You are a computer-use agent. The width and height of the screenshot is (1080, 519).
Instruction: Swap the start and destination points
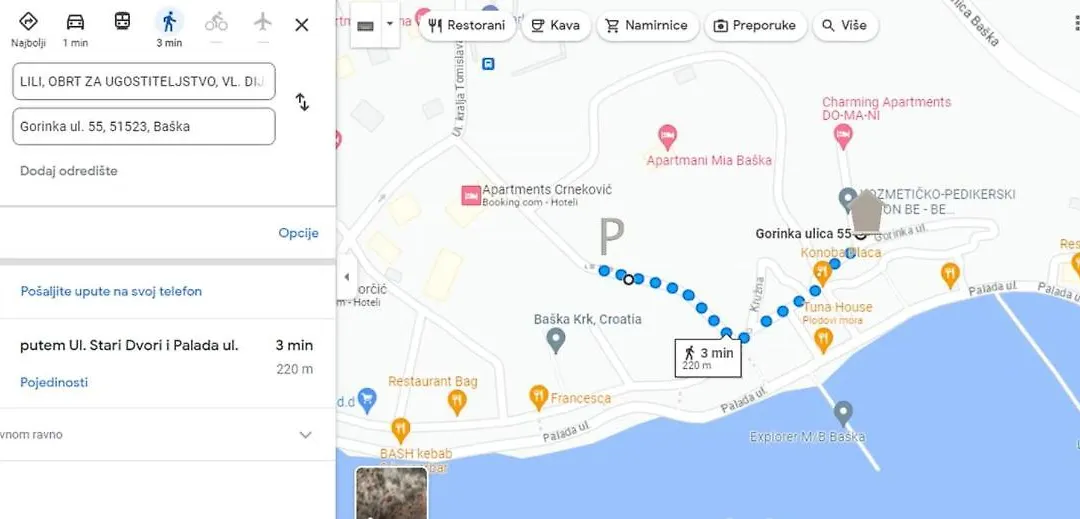[x=302, y=102]
